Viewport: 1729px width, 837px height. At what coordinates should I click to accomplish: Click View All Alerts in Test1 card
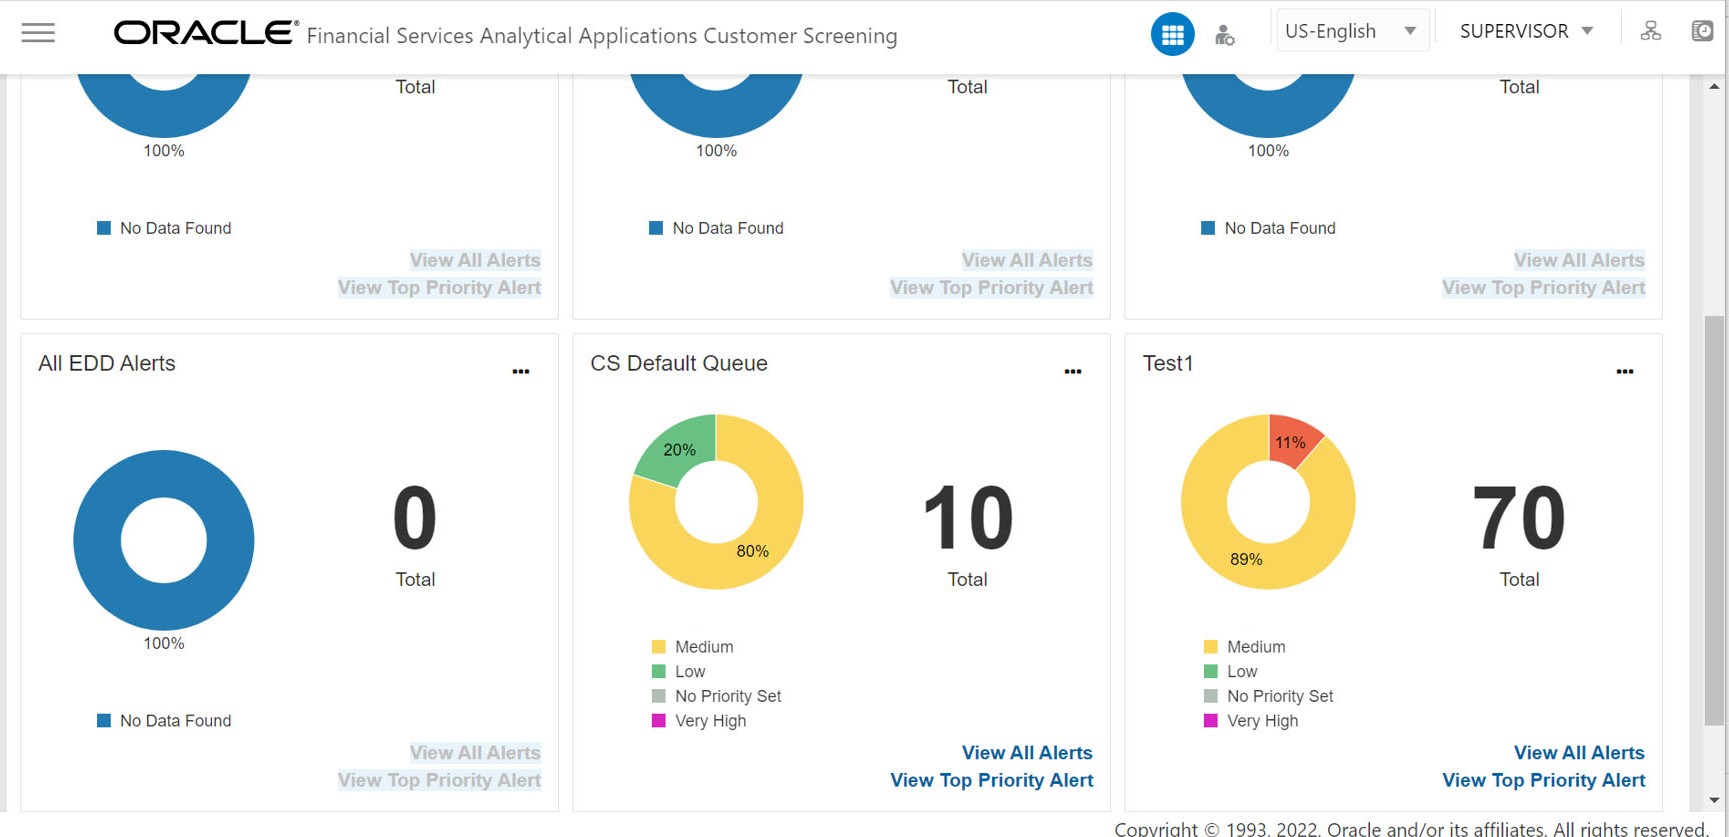click(x=1579, y=753)
